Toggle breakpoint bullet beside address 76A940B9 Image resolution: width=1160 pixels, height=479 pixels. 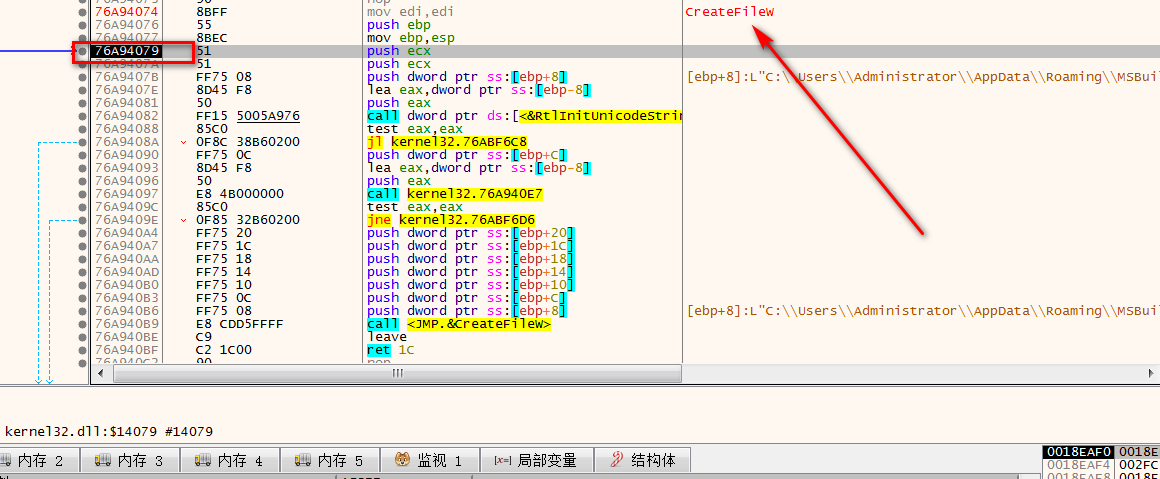[x=81, y=323]
